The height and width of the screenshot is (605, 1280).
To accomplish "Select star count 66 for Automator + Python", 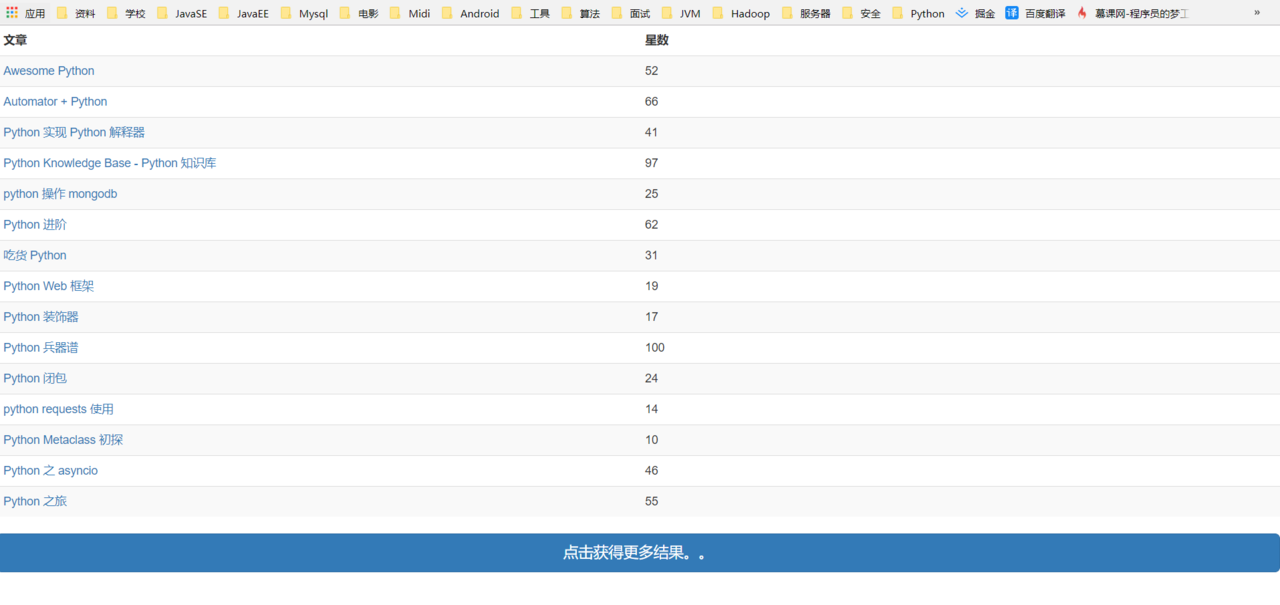I will point(652,102).
